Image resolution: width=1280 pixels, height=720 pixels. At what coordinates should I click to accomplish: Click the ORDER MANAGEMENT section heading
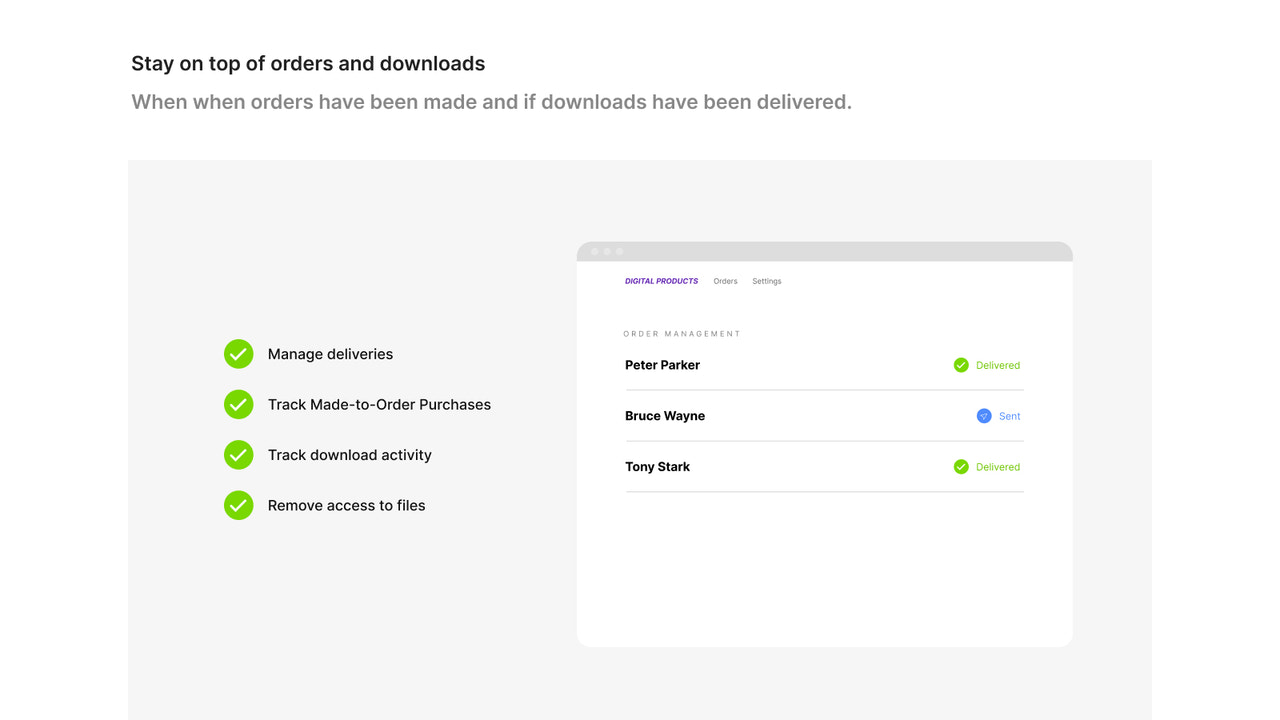pyautogui.click(x=682, y=334)
